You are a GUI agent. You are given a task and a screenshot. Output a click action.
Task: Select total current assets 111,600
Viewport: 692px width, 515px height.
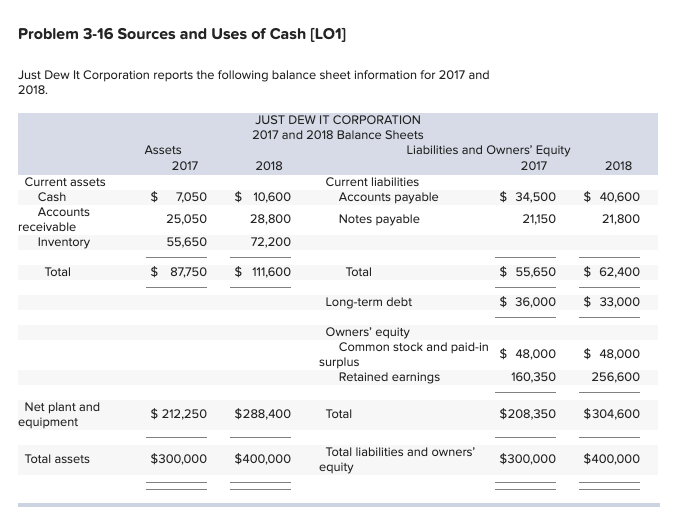271,272
